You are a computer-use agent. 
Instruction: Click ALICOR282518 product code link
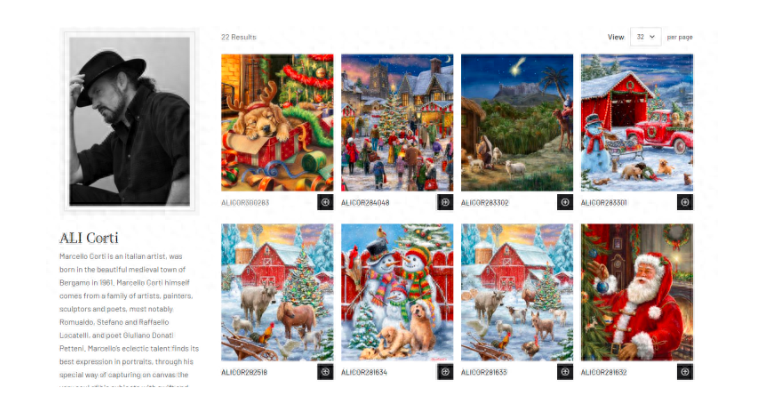(x=244, y=372)
